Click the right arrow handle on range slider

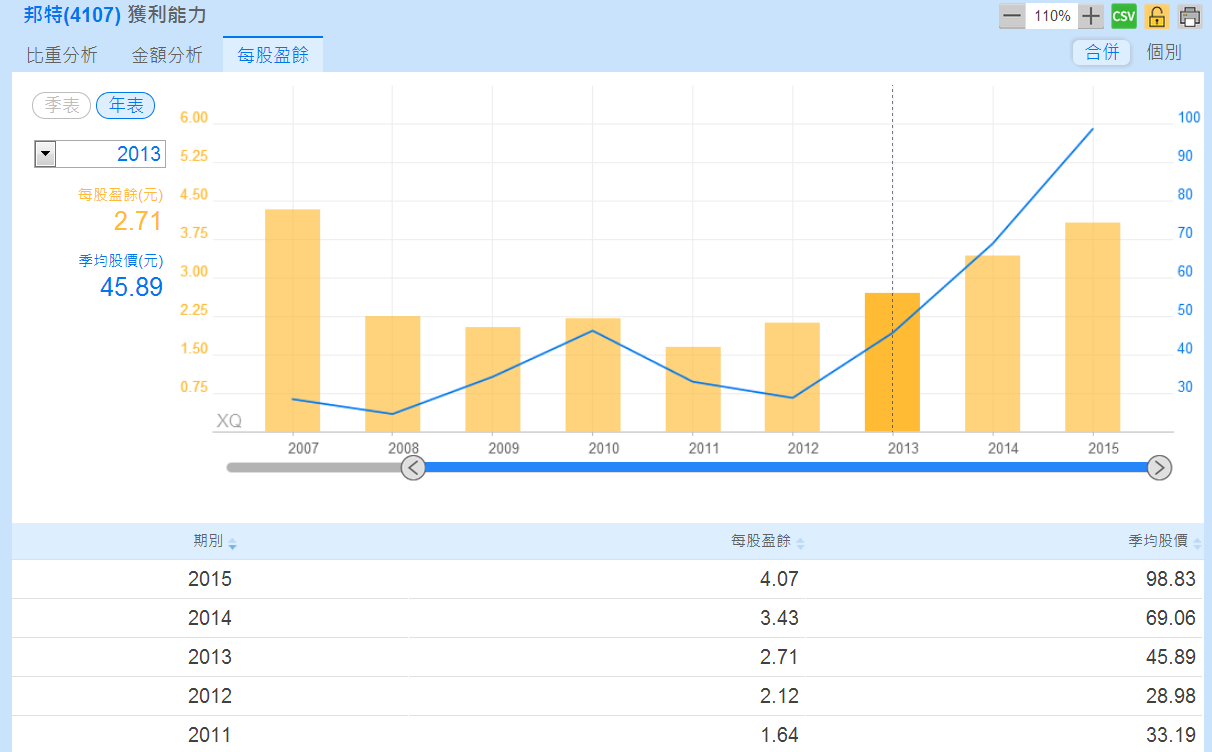point(1159,467)
